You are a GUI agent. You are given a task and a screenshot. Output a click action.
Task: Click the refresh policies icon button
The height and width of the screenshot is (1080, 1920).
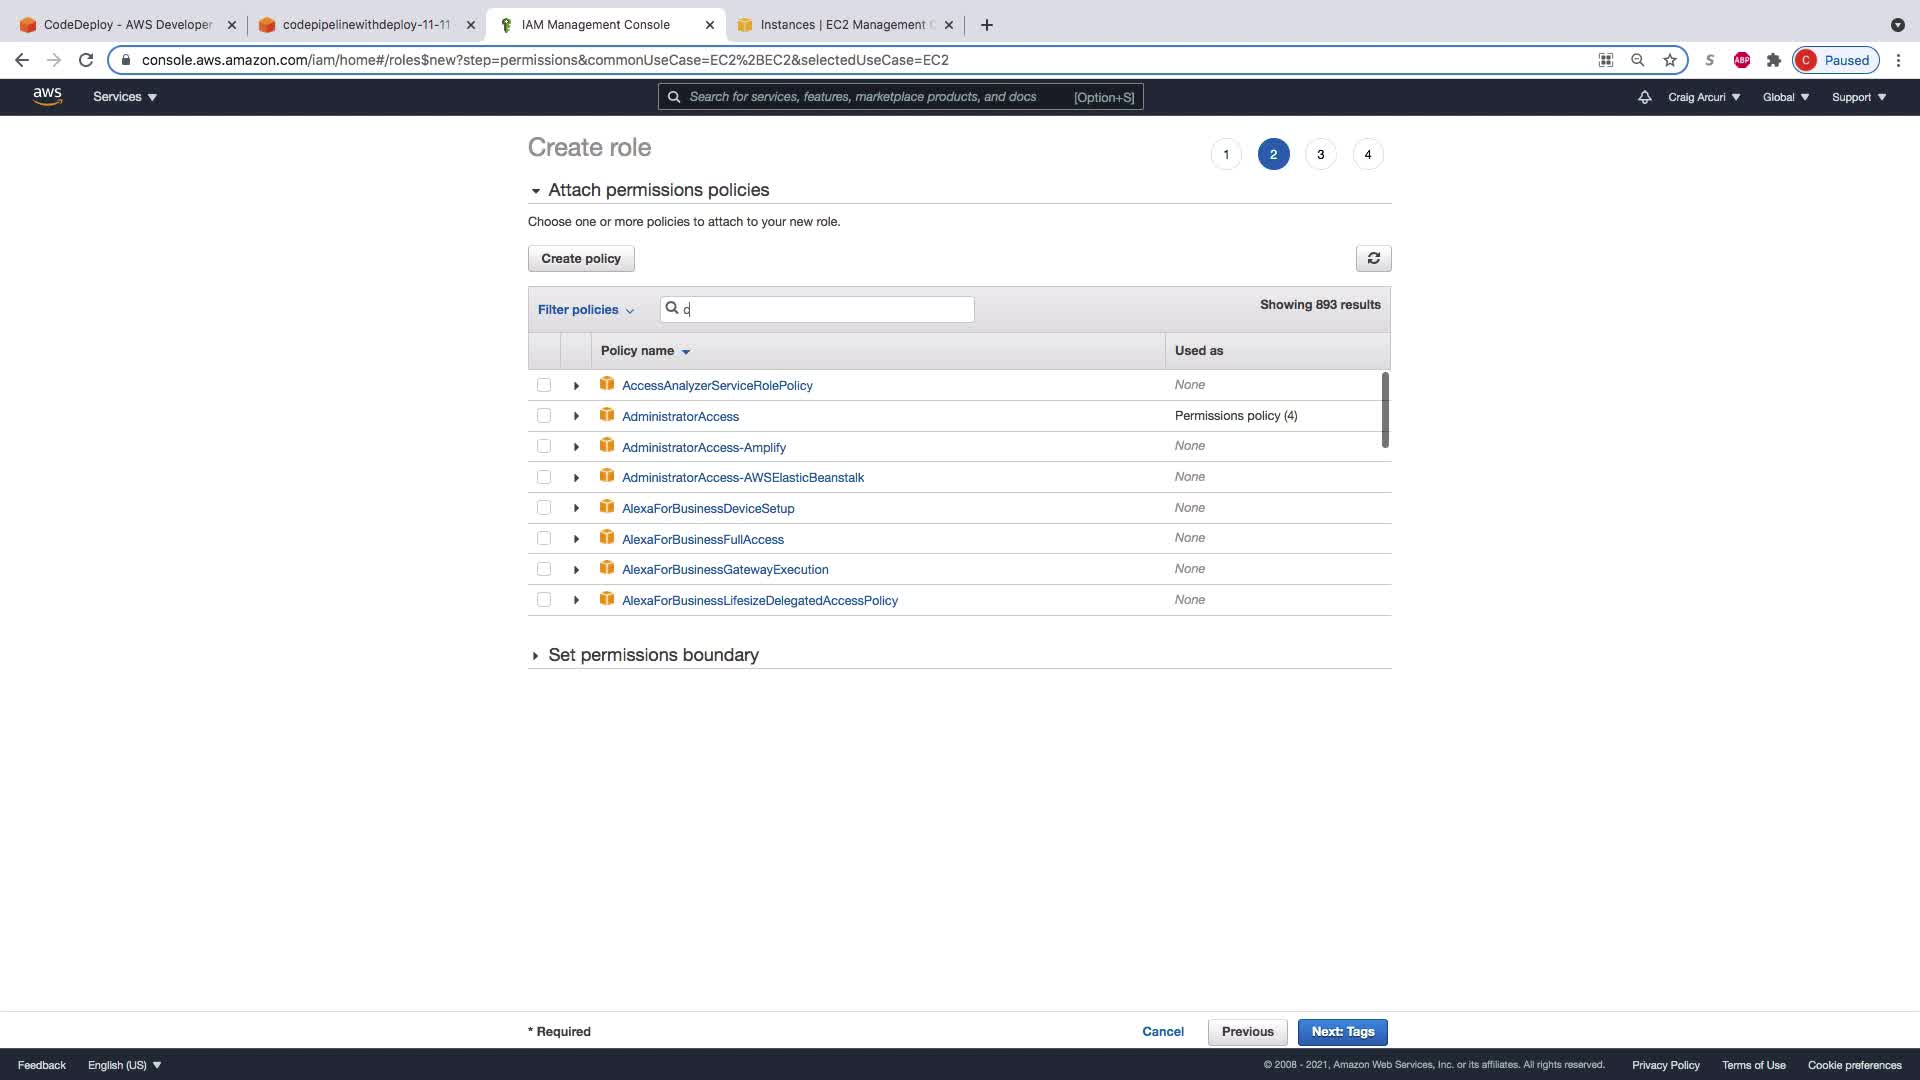click(x=1373, y=258)
